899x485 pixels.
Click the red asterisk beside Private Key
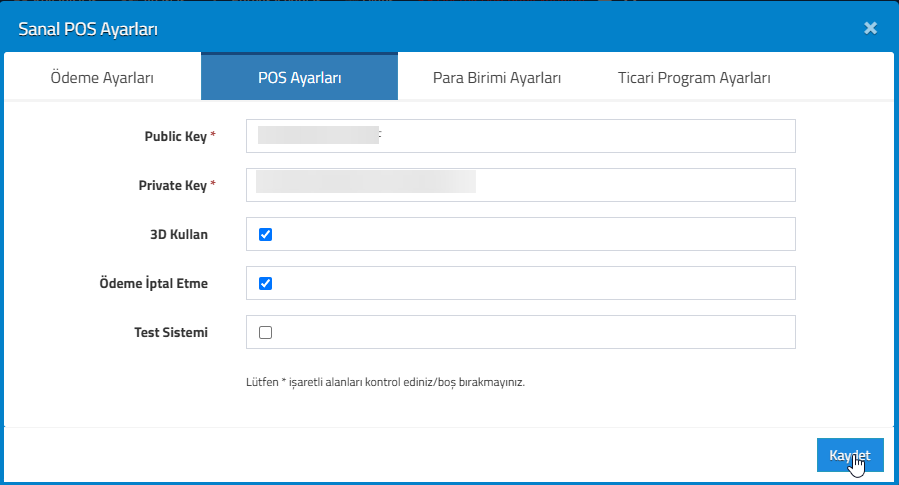[x=213, y=183]
